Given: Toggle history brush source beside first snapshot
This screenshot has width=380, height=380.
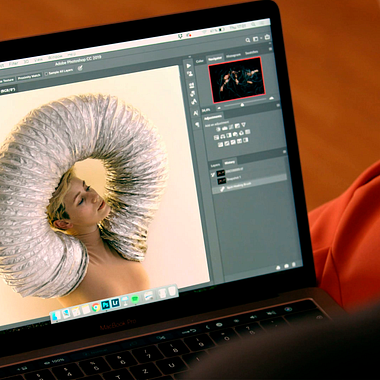Looking at the screenshot, I should click(213, 174).
